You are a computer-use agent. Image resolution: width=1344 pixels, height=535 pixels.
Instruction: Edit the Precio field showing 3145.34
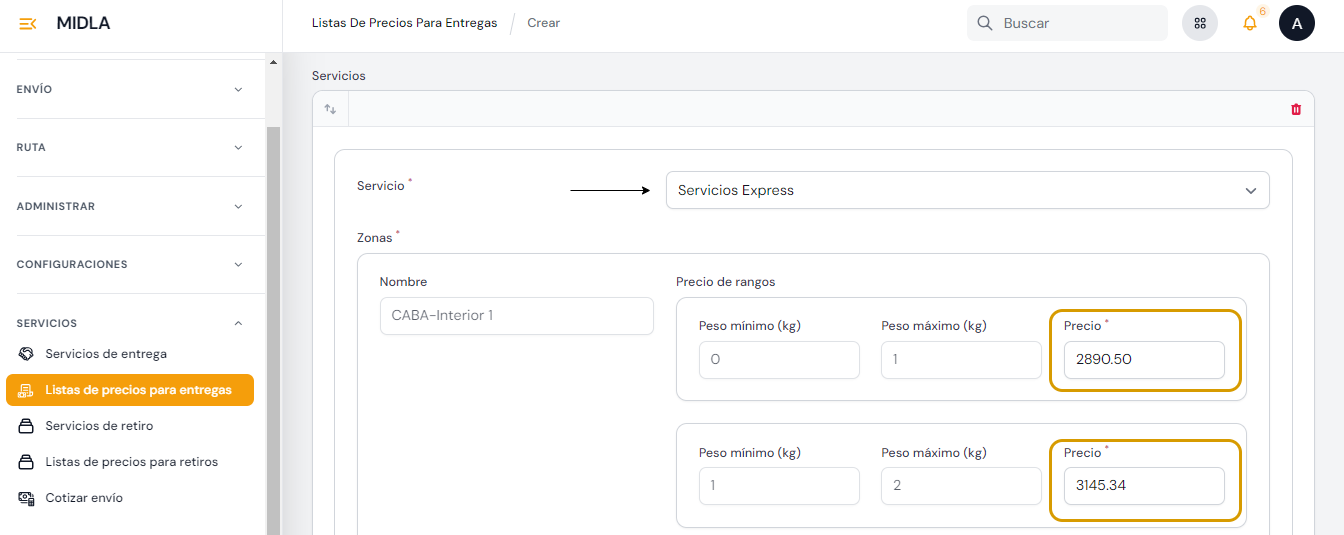coord(1144,486)
